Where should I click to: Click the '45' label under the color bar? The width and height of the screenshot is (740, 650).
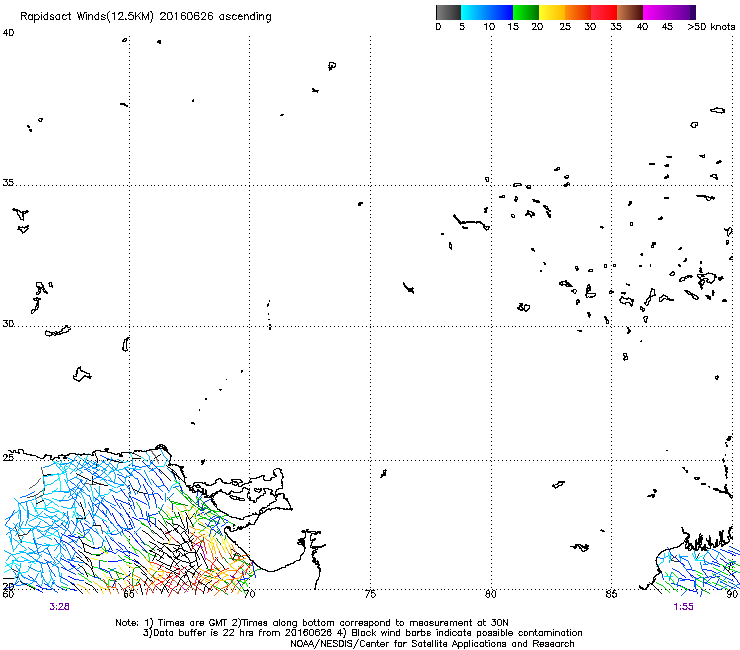pos(667,27)
